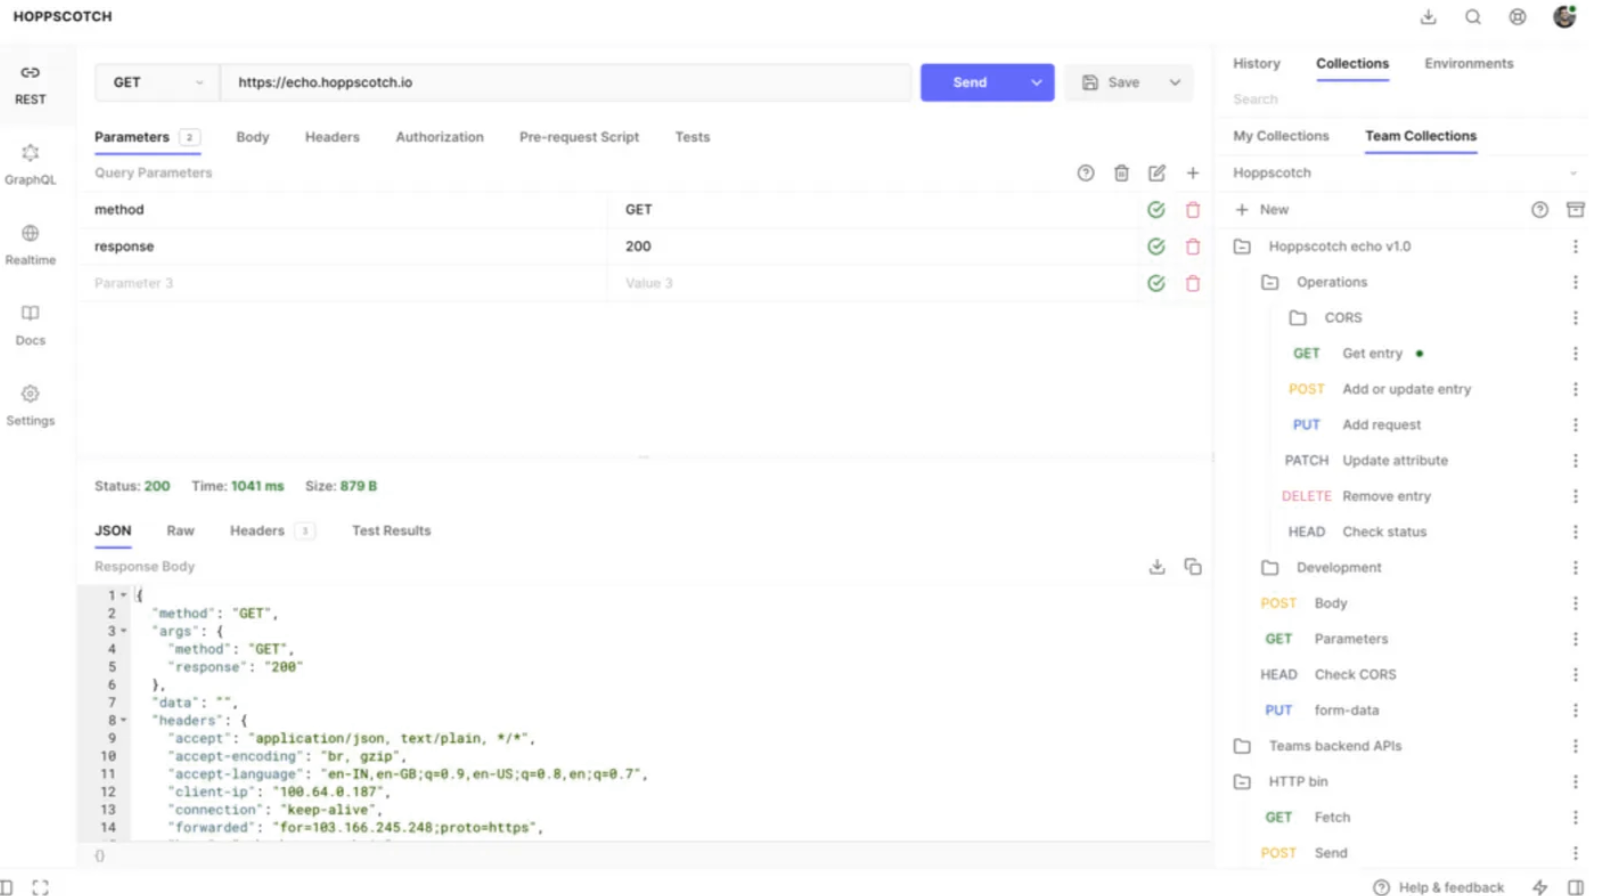Image resolution: width=1600 pixels, height=896 pixels.
Task: Add a new query parameter
Action: tap(1193, 173)
